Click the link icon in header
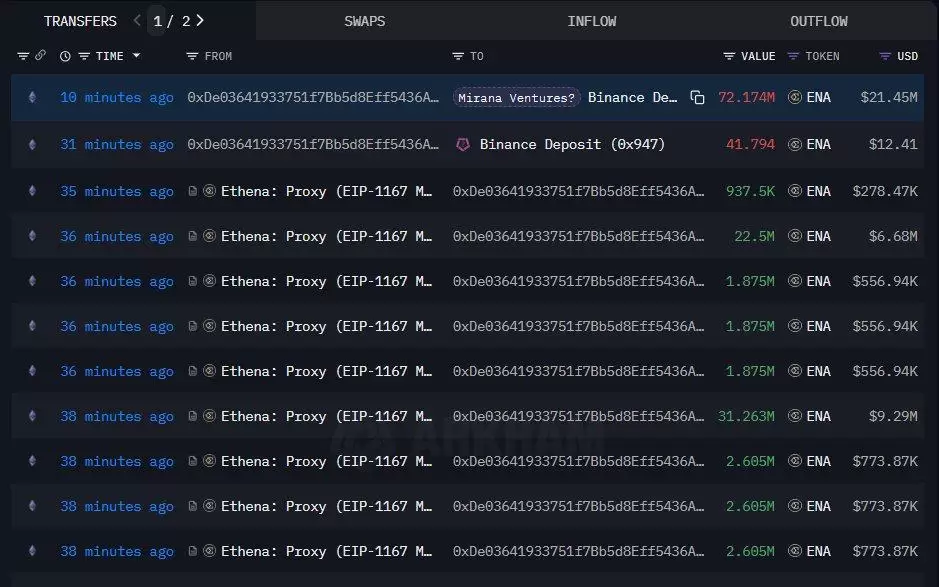The image size is (939, 587). (40, 55)
